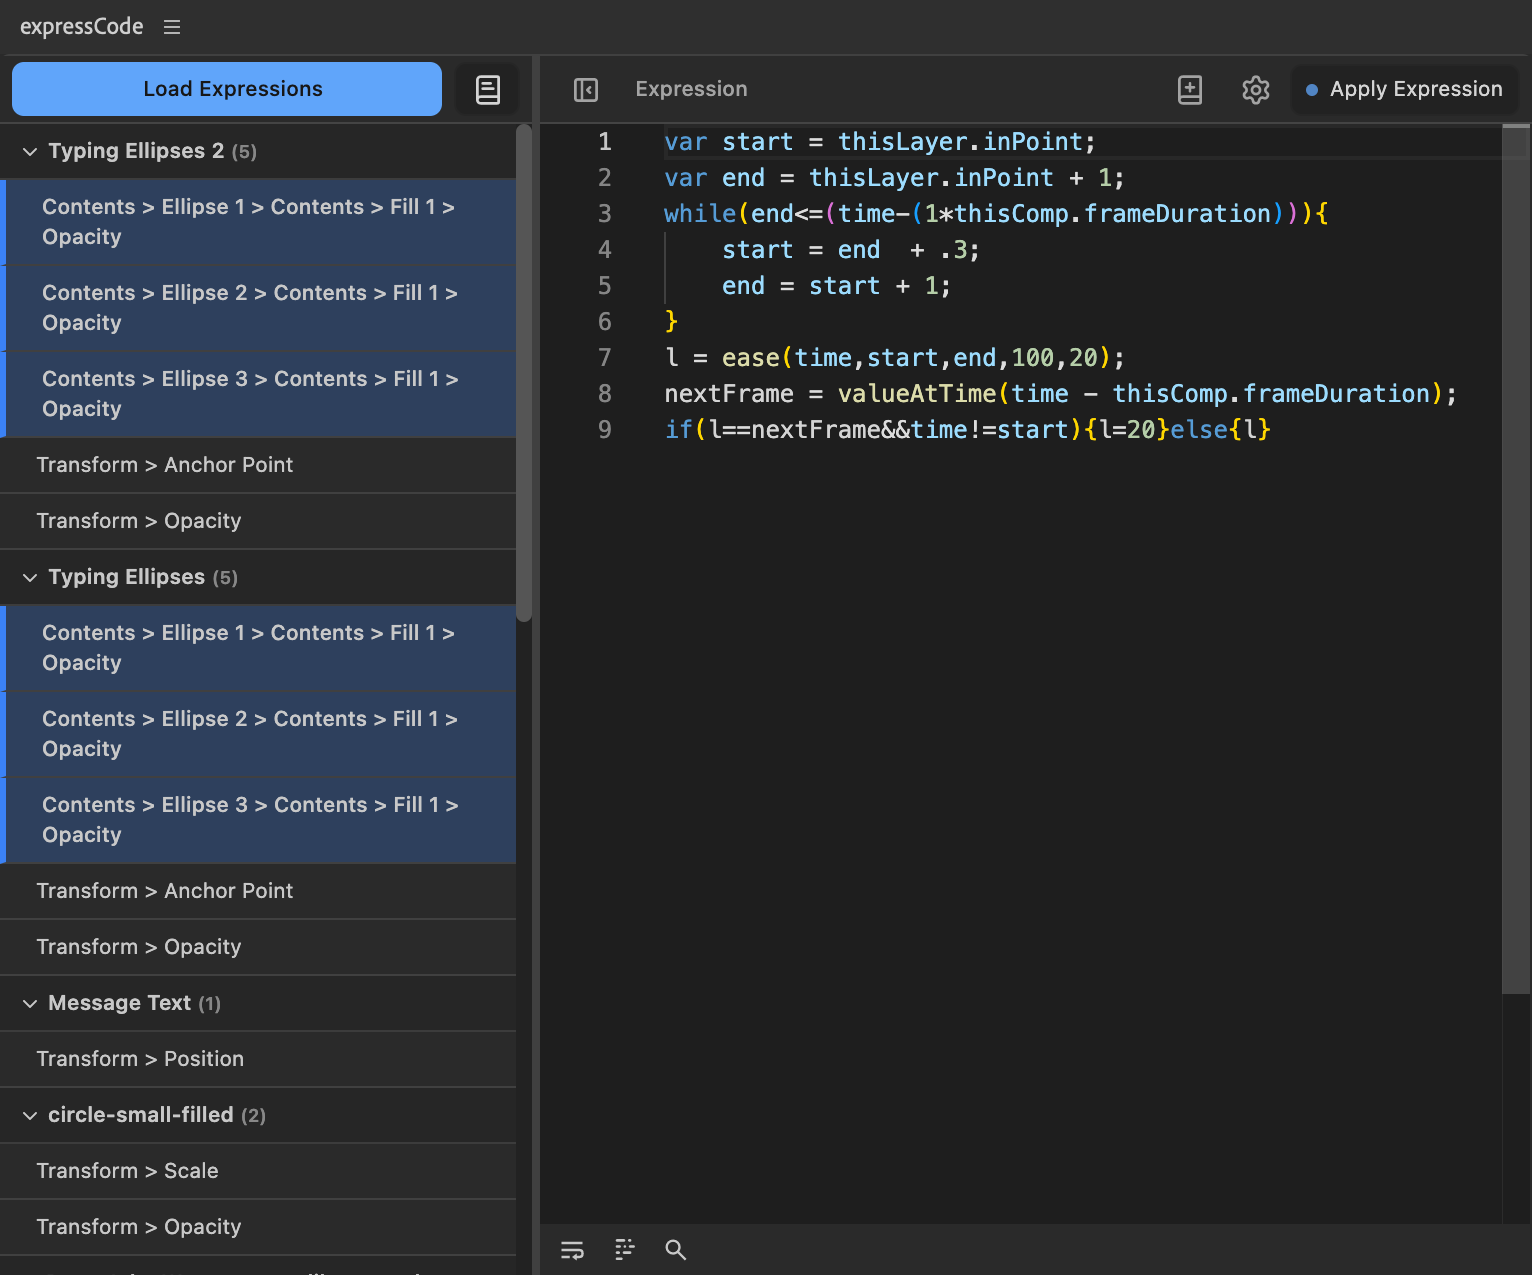The height and width of the screenshot is (1275, 1532).
Task: Collapse the Typing Ellipses 2 group
Action: tap(30, 151)
